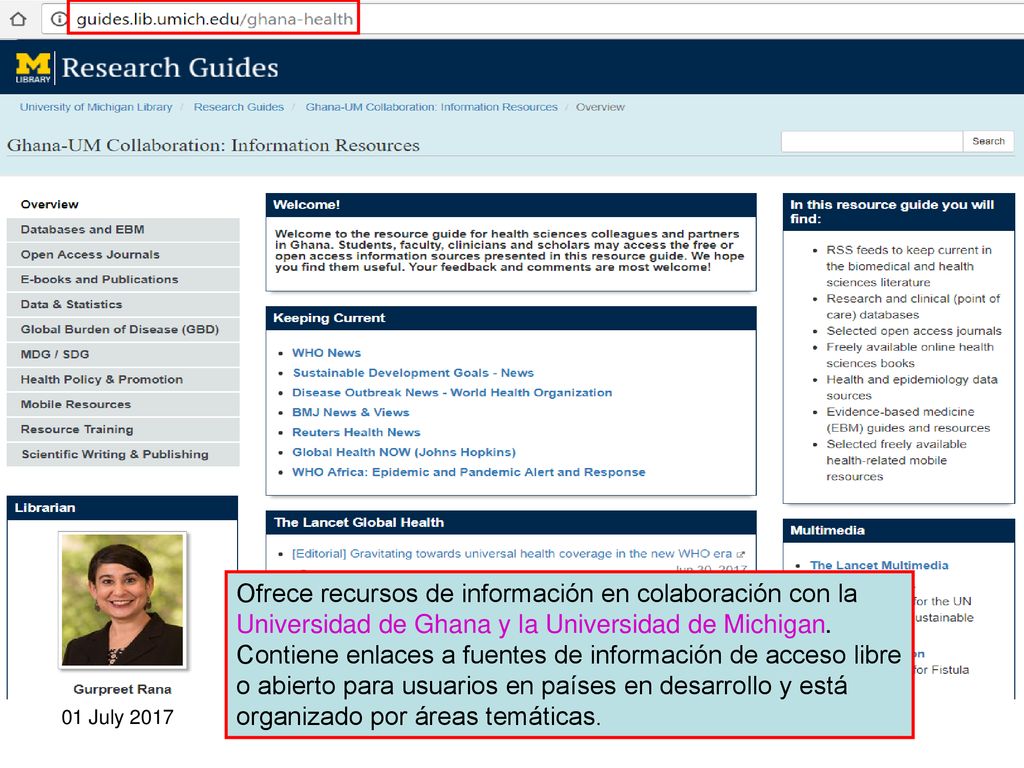1024x768 pixels.
Task: Open Scientific Writing & Publishing tab
Action: click(123, 455)
